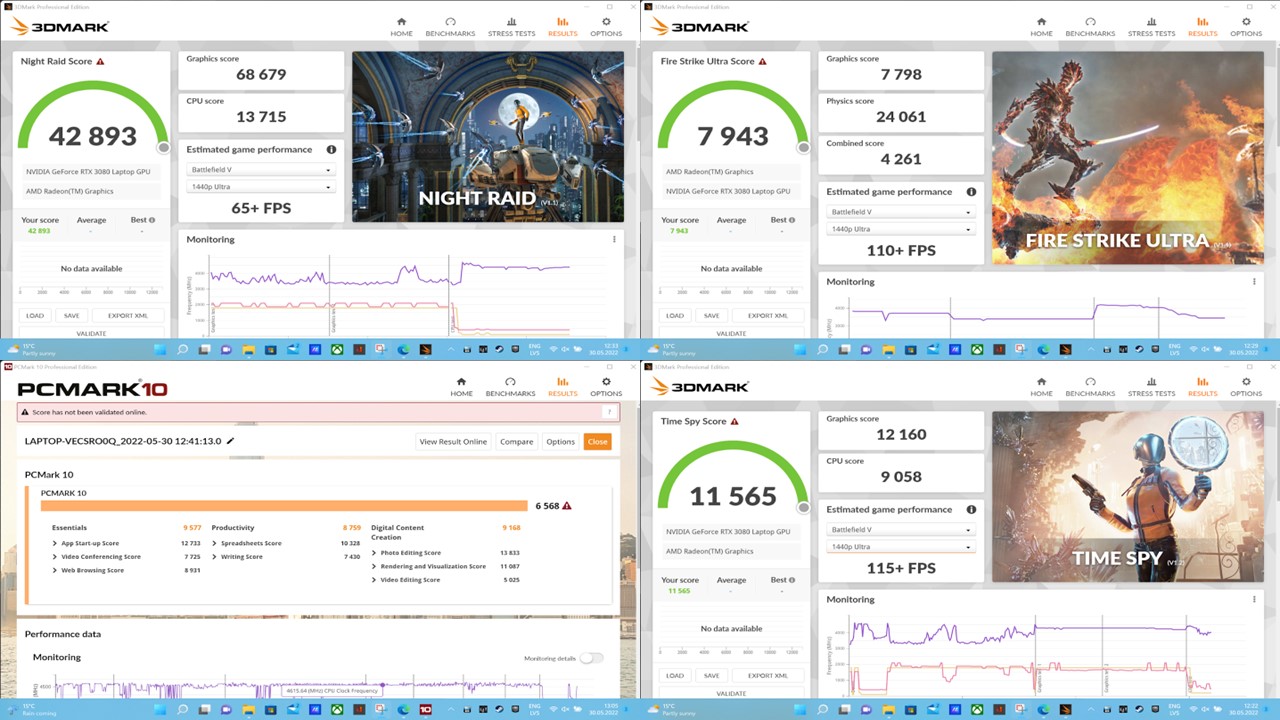Click the Compare button in PCMark 10
Viewport: 1280px width, 720px height.
click(516, 442)
